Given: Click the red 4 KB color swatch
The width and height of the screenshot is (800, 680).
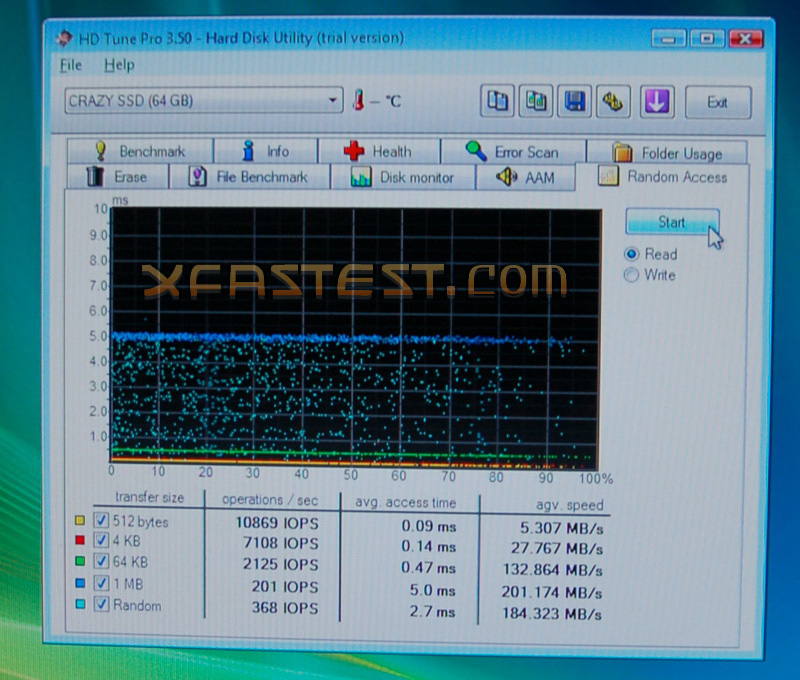Looking at the screenshot, I should point(80,540).
